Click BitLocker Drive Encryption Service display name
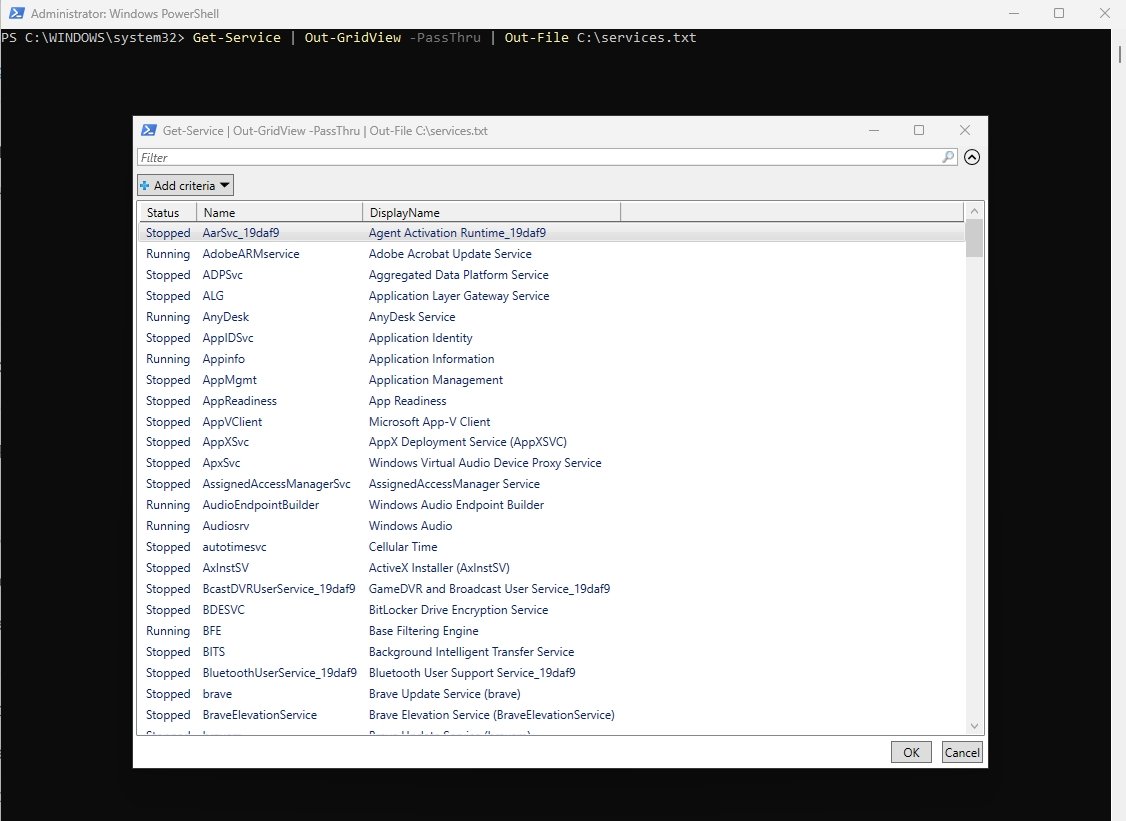The height and width of the screenshot is (821, 1126). (x=458, y=610)
